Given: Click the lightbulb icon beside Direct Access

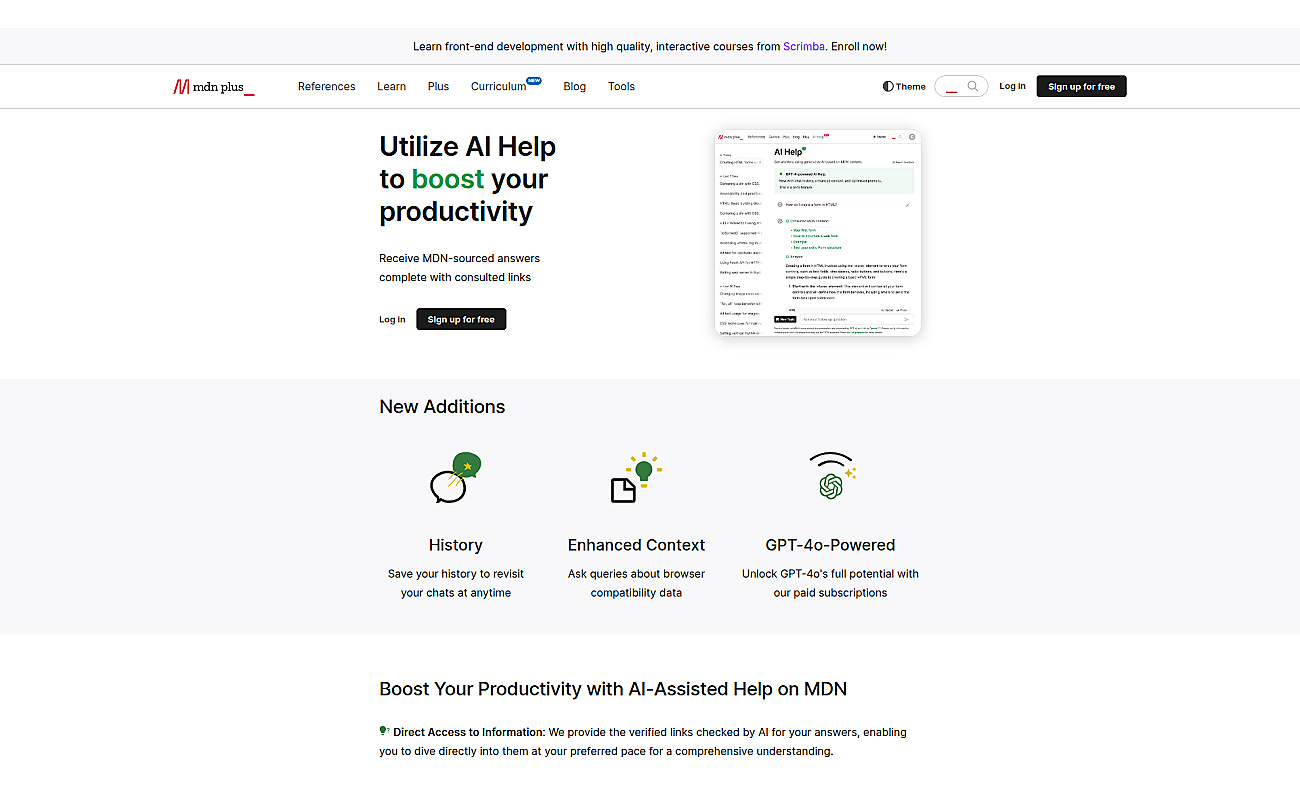Looking at the screenshot, I should (x=385, y=732).
